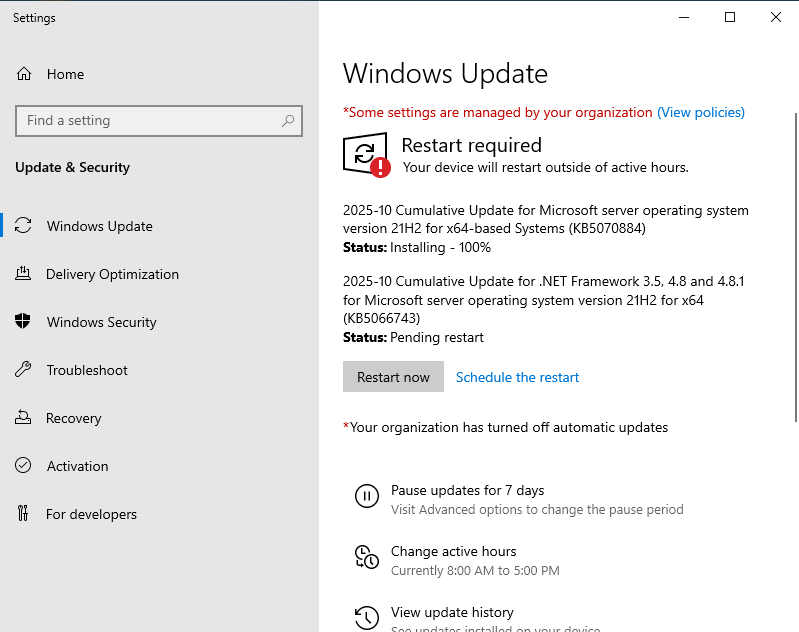The image size is (799, 632).
Task: Click the search magnifier icon in Find a setting
Action: (288, 121)
